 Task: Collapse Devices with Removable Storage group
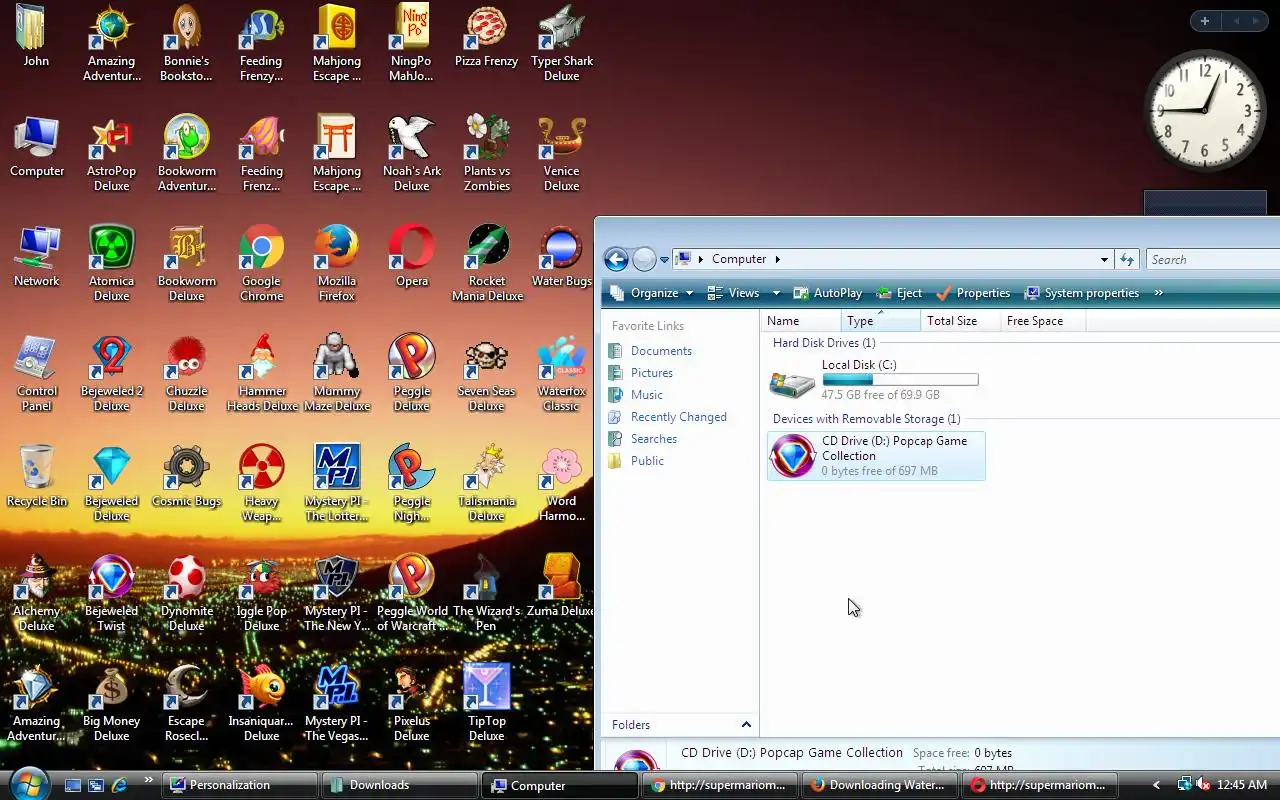click(866, 419)
